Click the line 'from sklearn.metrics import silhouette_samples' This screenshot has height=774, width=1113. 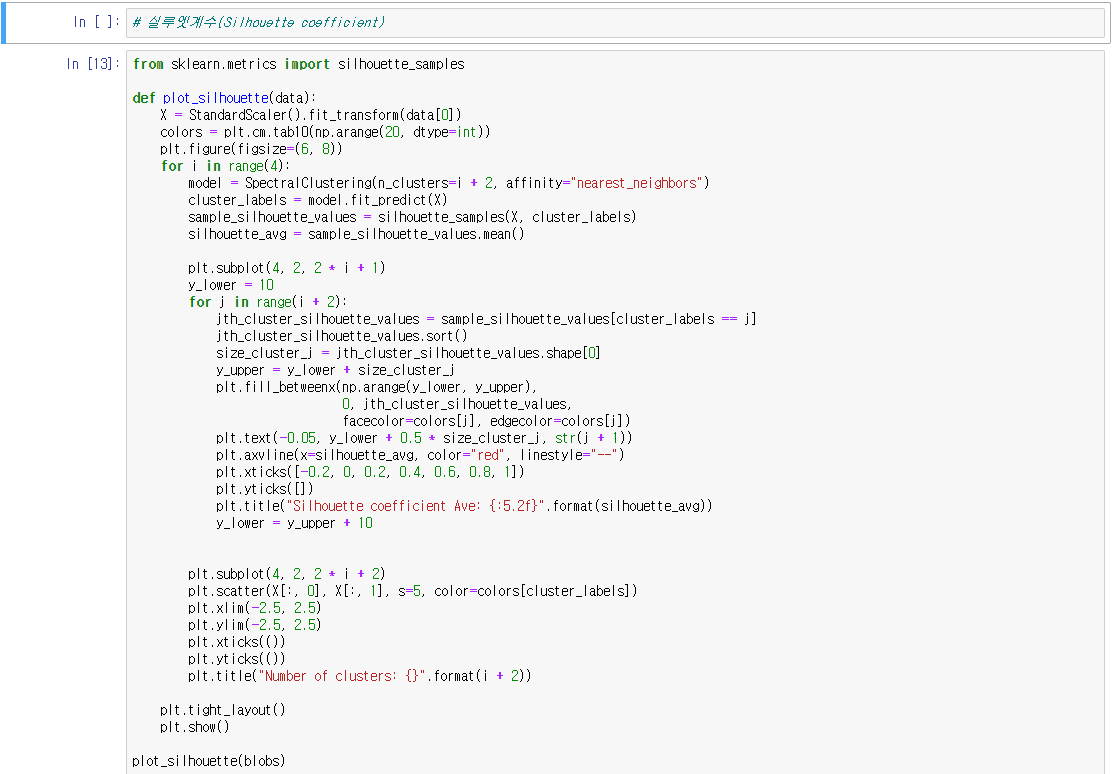click(x=299, y=64)
